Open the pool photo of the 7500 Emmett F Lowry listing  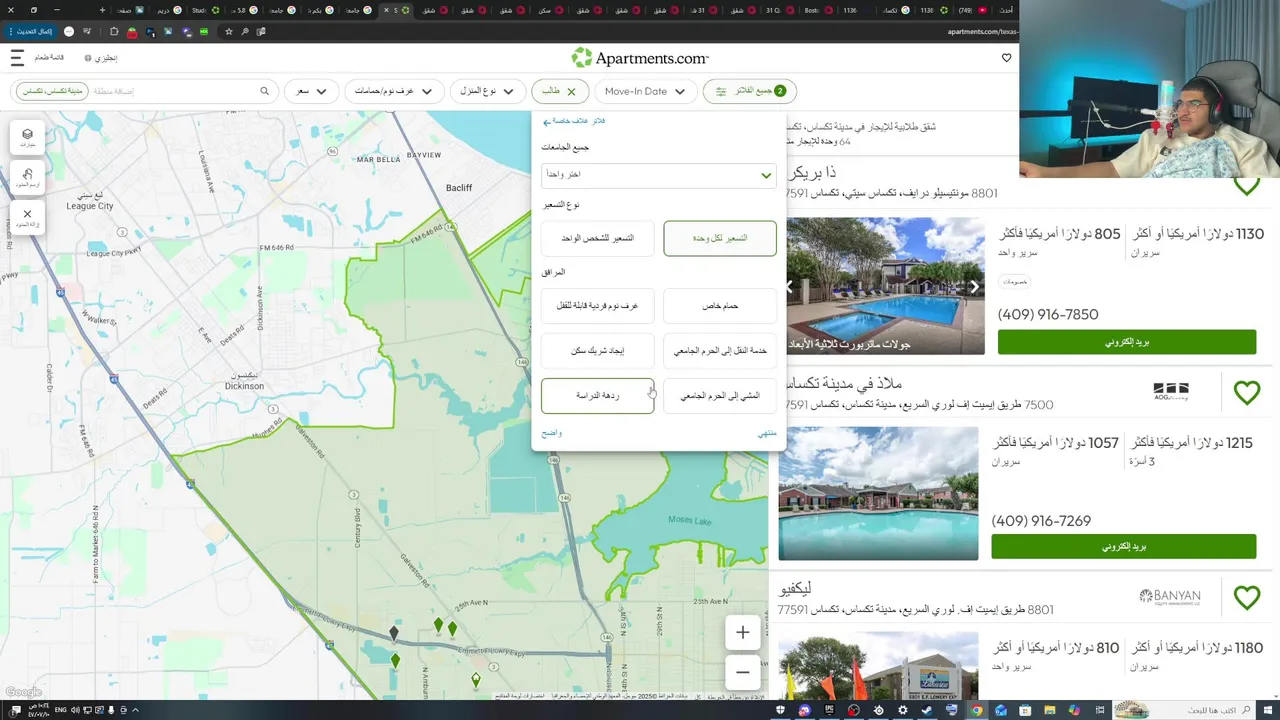tap(878, 494)
